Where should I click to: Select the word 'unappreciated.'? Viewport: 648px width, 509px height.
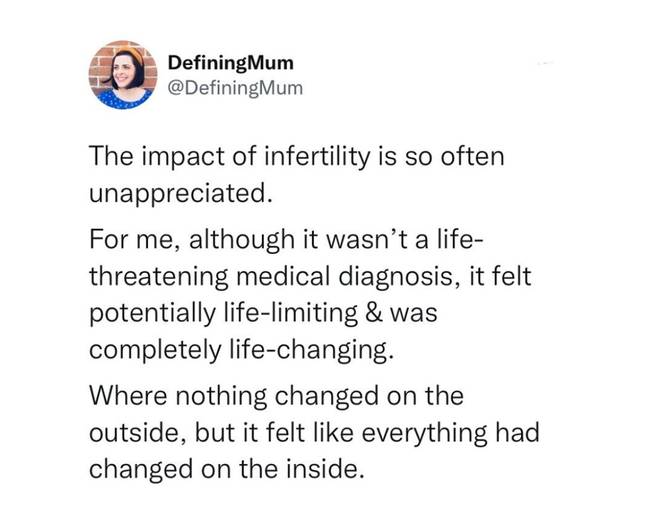click(181, 193)
